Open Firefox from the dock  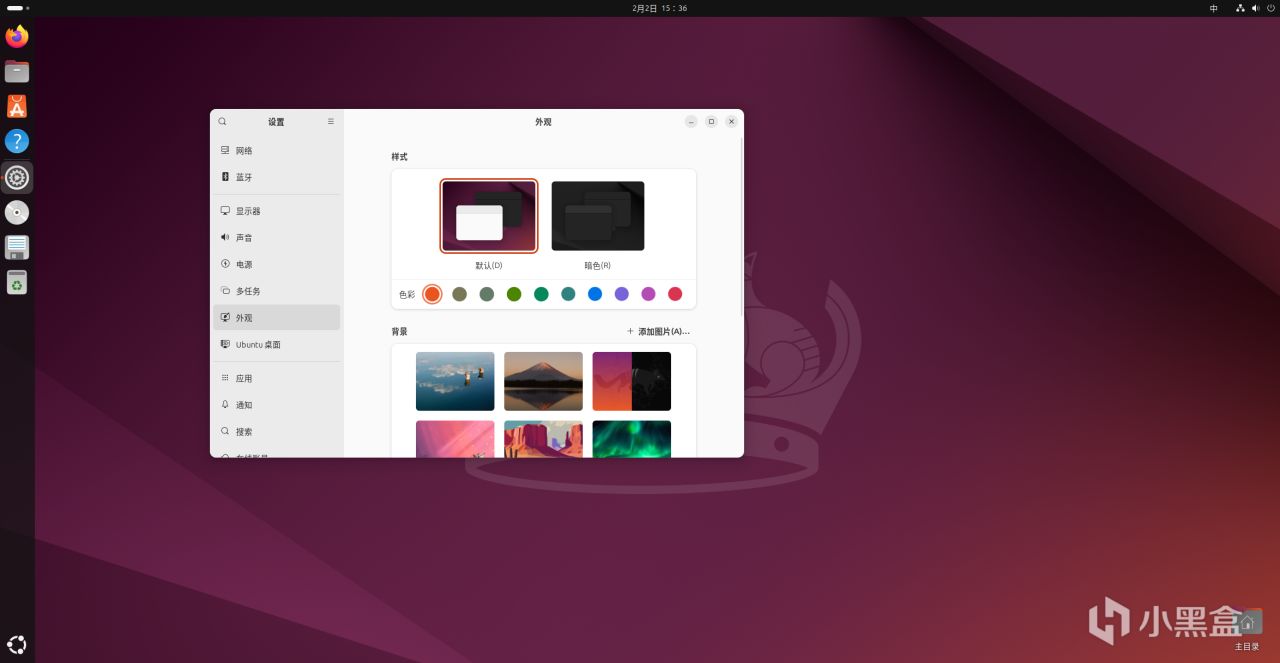pyautogui.click(x=17, y=37)
